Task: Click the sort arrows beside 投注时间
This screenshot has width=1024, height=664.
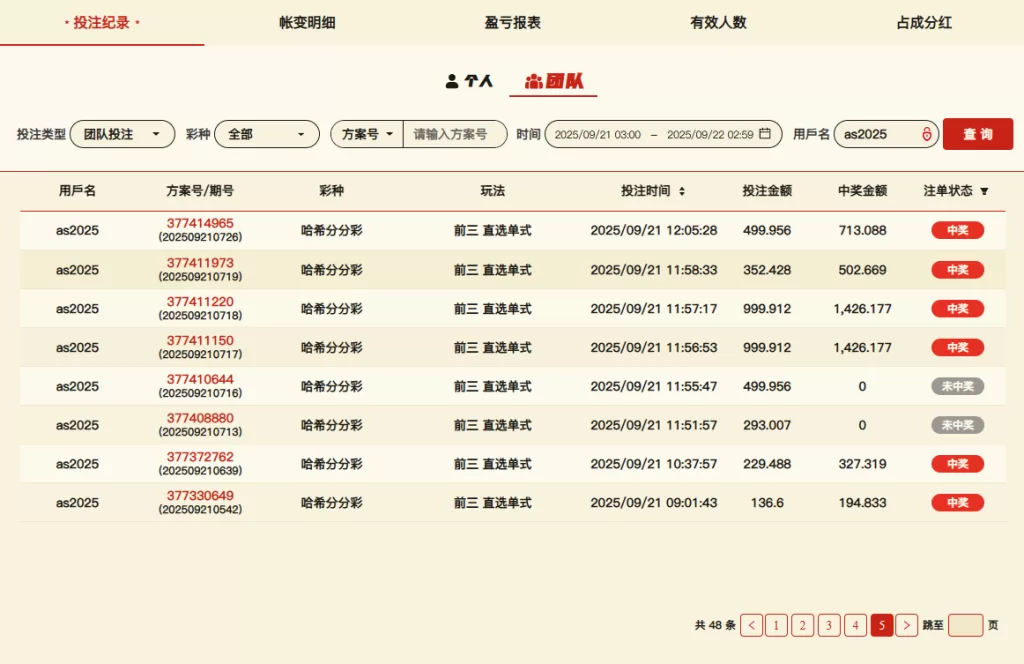Action: click(682, 191)
